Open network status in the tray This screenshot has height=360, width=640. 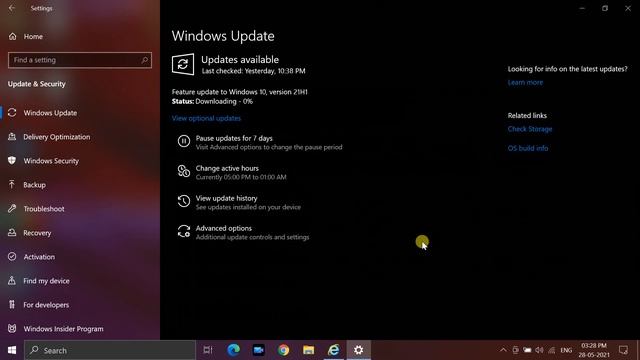point(551,350)
